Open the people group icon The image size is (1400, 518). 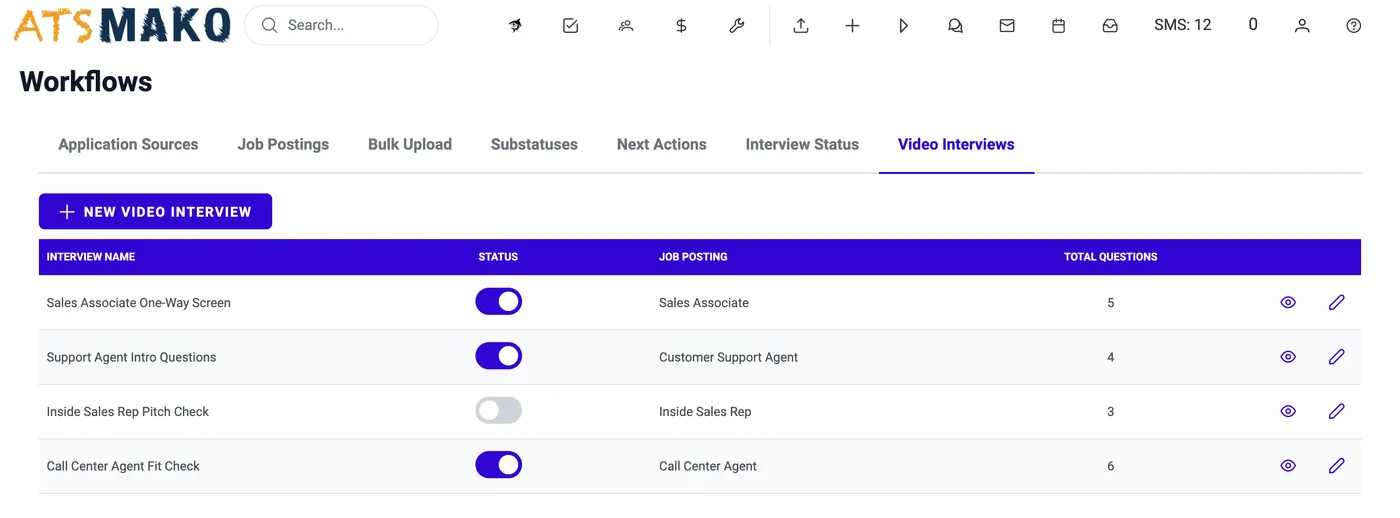point(626,26)
